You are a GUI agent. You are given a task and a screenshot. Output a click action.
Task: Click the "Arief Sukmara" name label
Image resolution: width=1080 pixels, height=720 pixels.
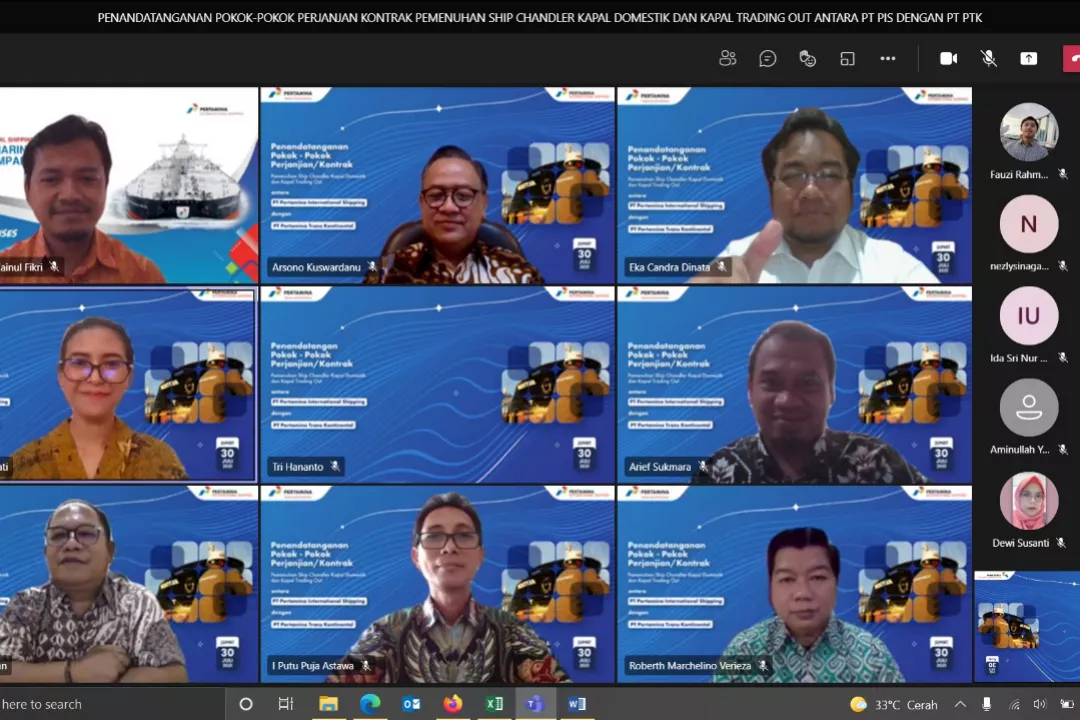point(659,466)
